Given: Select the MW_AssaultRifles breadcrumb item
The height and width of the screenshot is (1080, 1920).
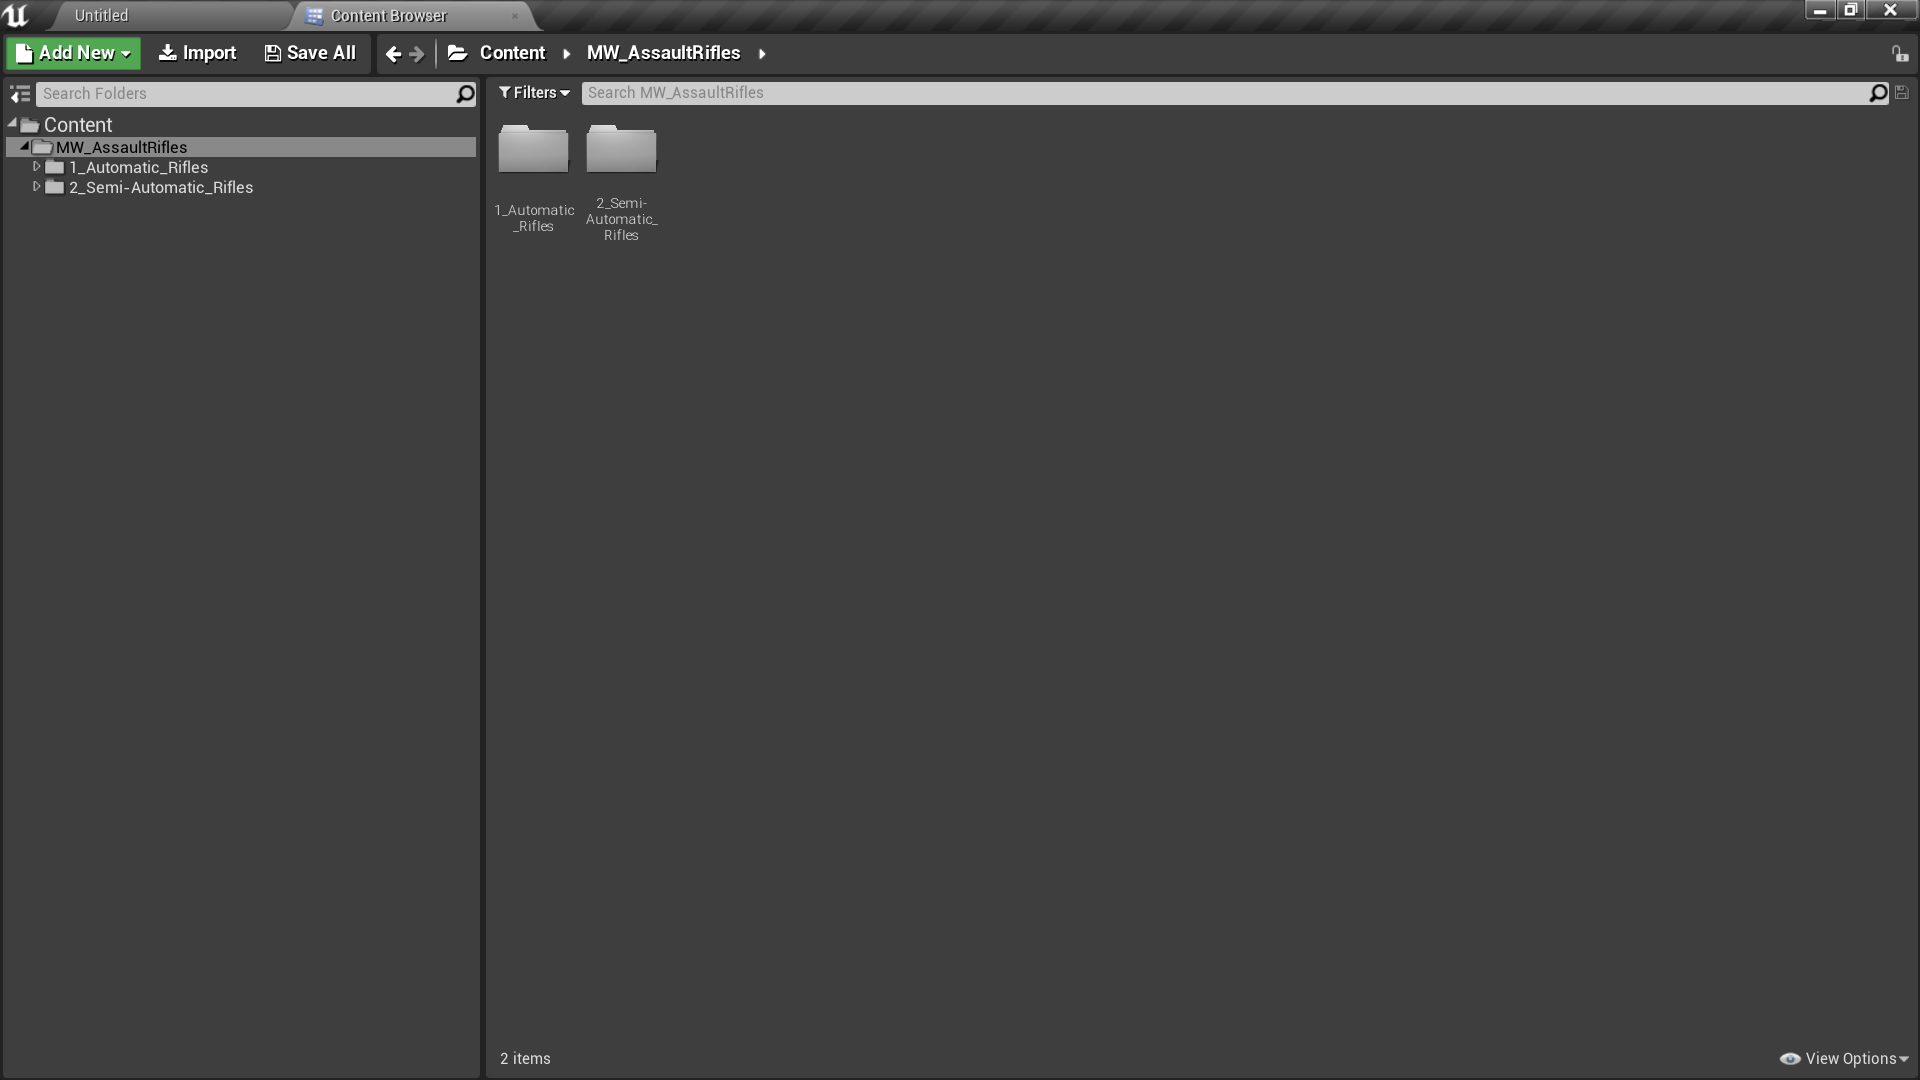Looking at the screenshot, I should tap(663, 53).
